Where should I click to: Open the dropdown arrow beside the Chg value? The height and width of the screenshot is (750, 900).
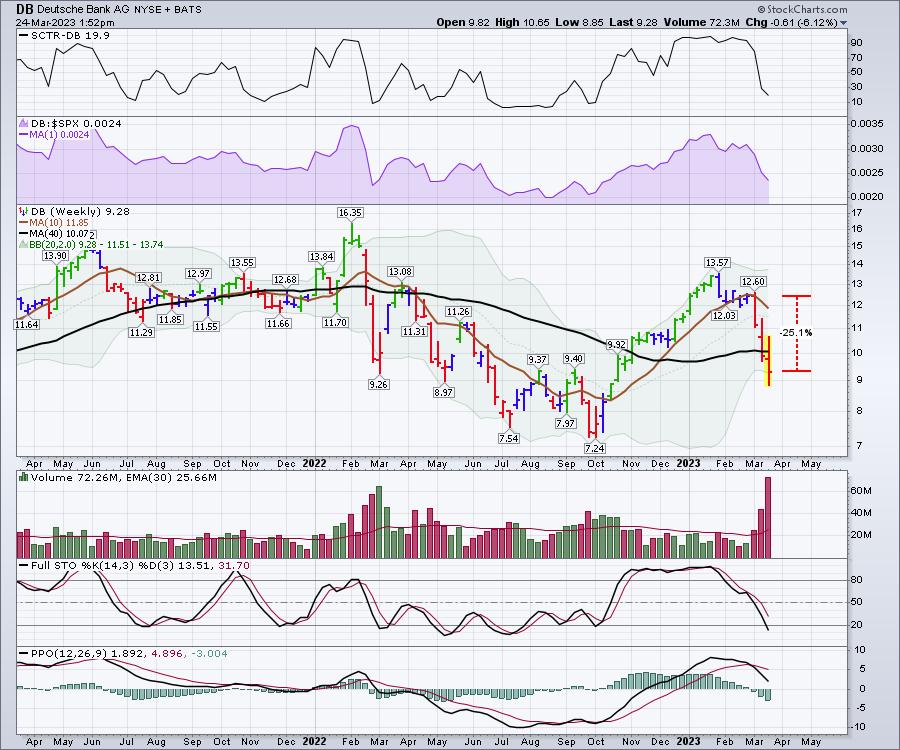point(843,23)
